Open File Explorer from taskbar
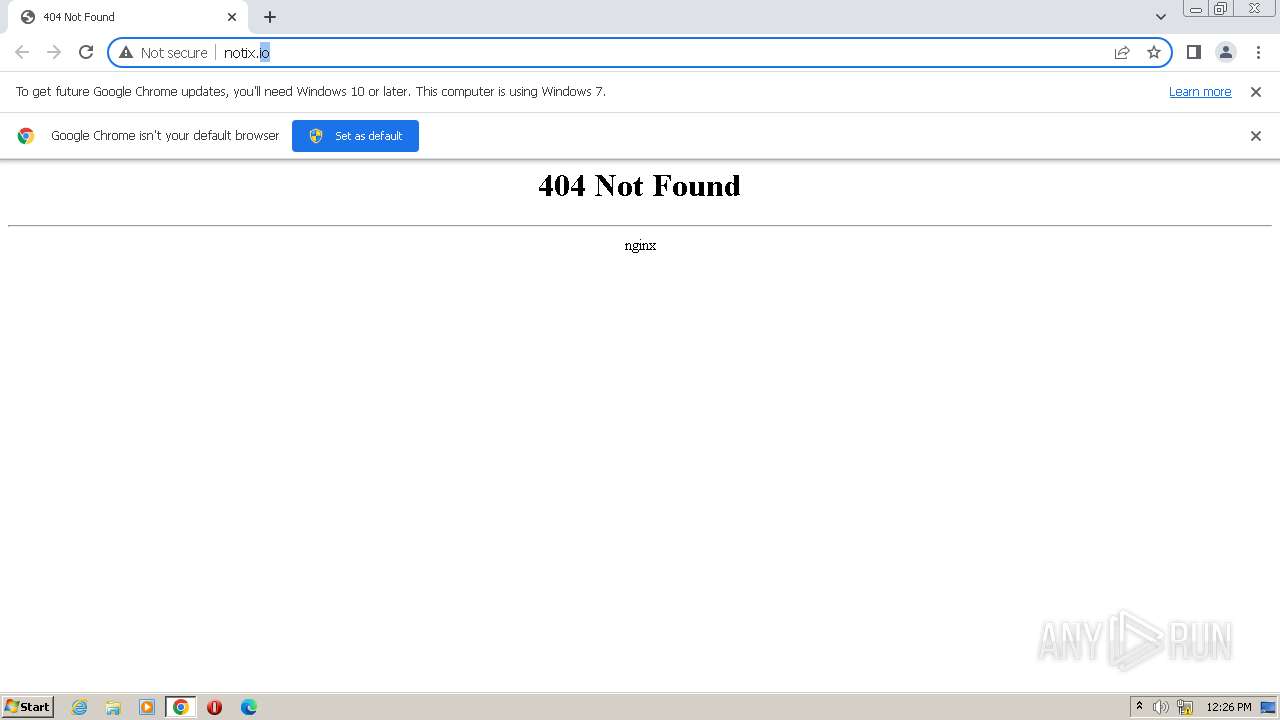This screenshot has width=1280, height=720. (x=113, y=707)
